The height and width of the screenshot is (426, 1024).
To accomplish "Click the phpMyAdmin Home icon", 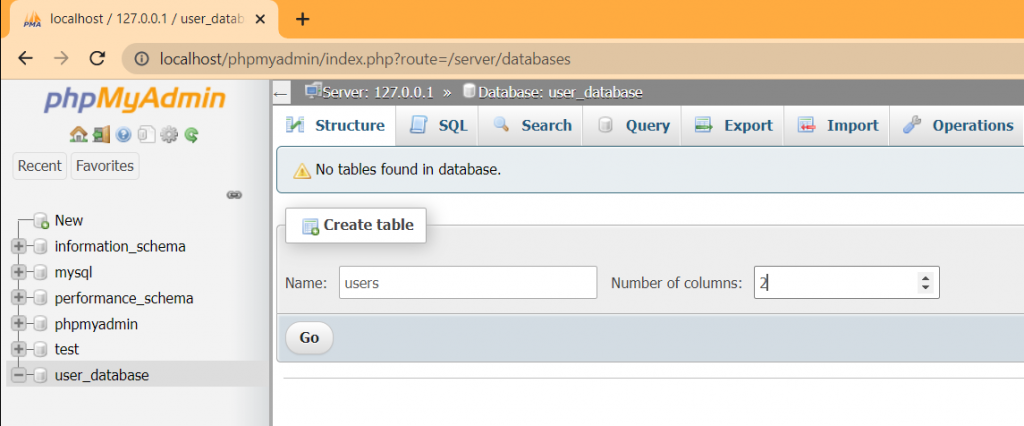I will tap(78, 134).
